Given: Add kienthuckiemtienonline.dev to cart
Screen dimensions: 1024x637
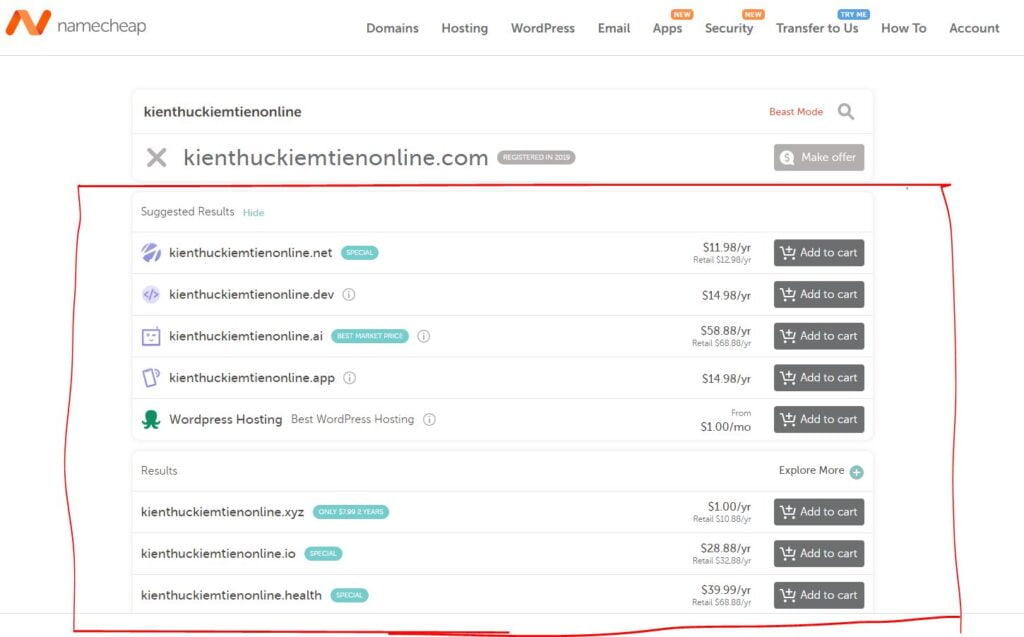Looking at the screenshot, I should click(819, 295).
